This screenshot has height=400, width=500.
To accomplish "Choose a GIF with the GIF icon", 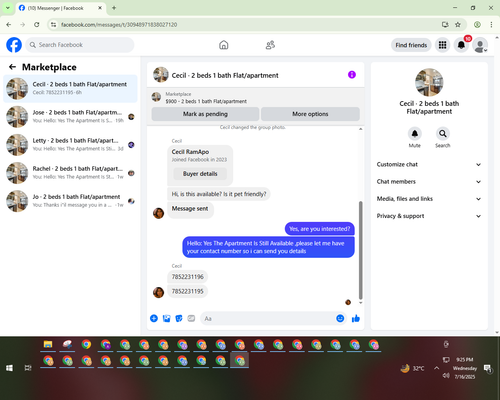I will coord(191,318).
